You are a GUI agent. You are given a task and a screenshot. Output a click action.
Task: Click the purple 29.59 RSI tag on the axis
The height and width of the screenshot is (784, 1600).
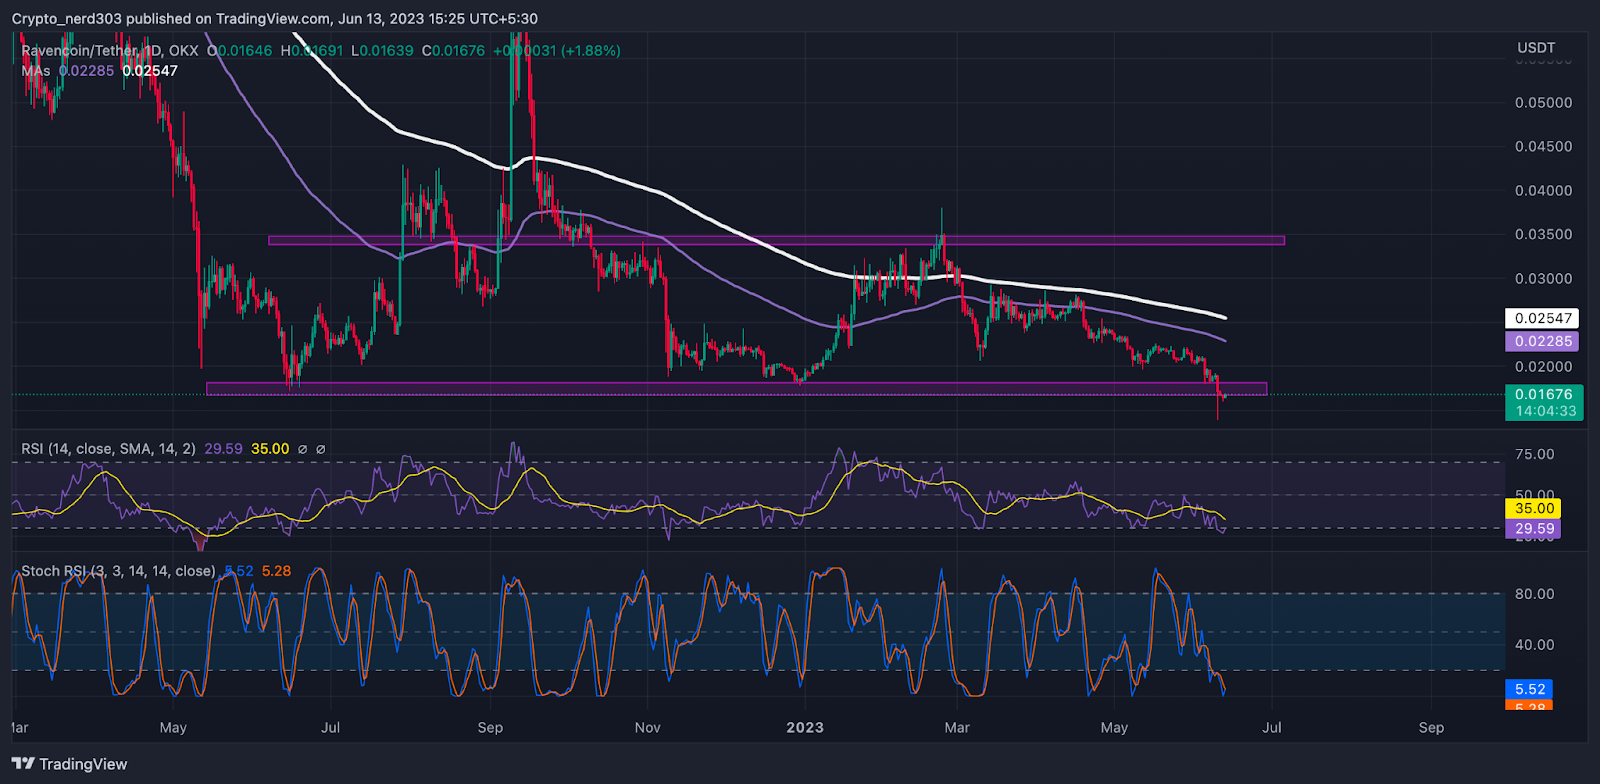(1534, 529)
